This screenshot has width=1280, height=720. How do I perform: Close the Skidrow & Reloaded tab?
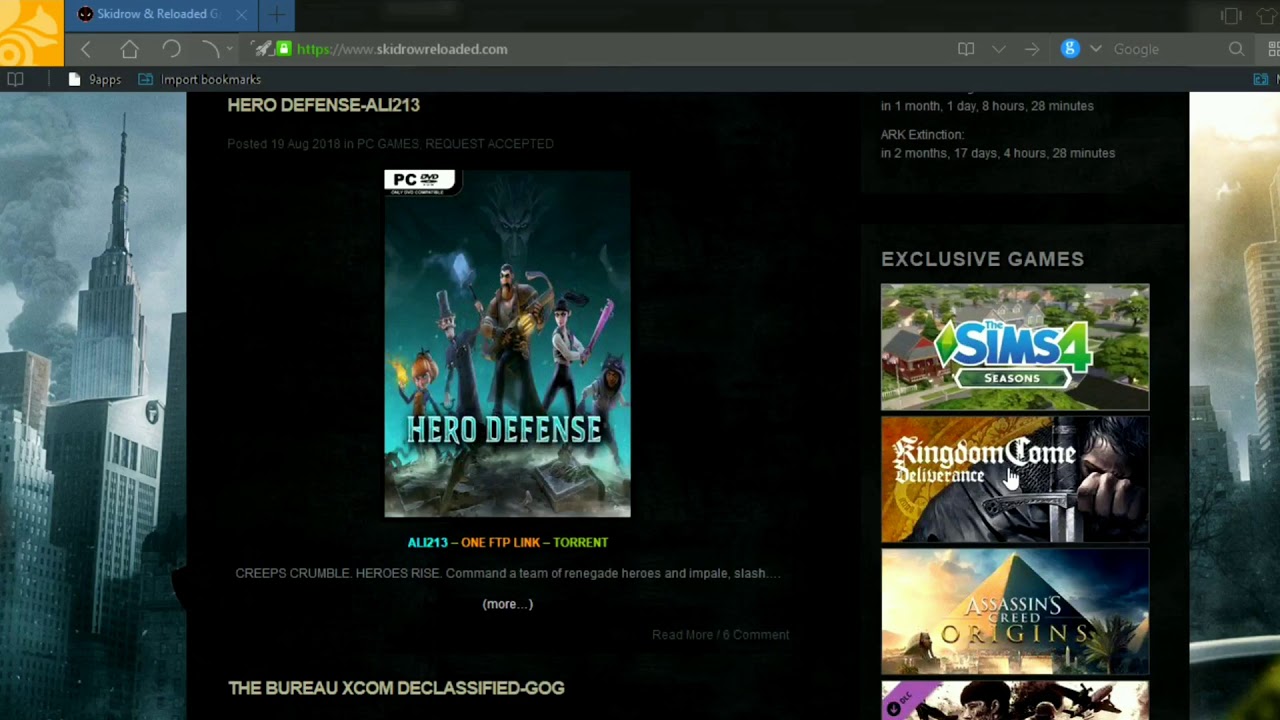coord(241,14)
